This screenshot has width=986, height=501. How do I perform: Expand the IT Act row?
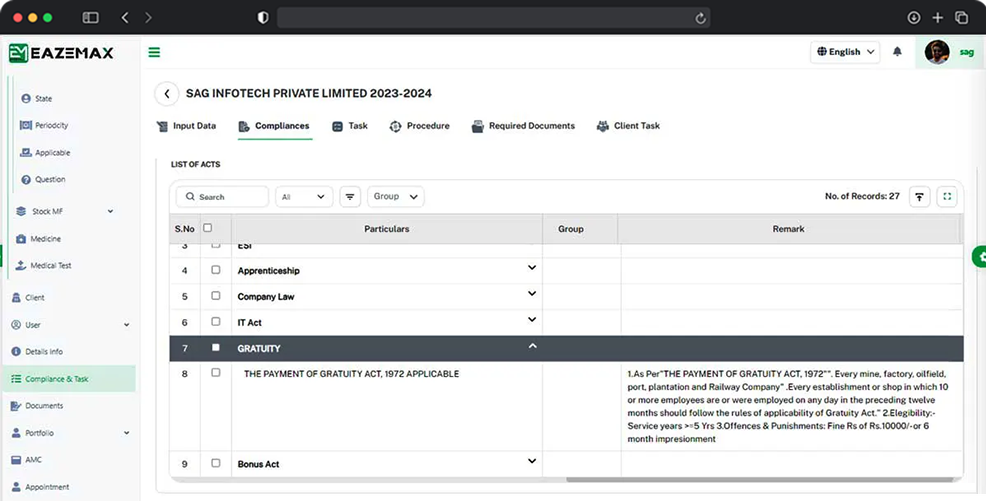532,319
